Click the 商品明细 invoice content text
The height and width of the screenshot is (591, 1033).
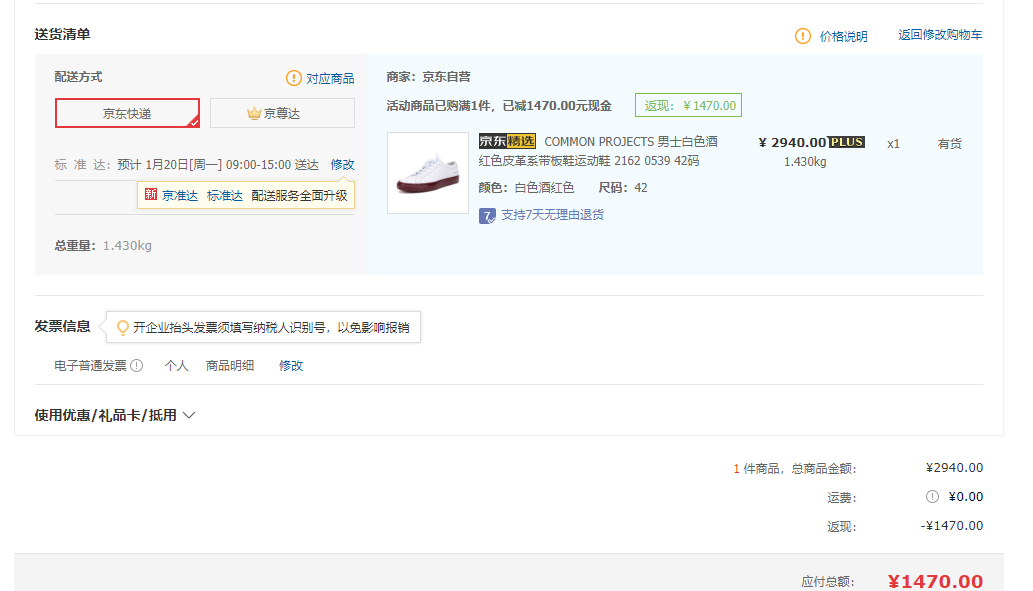[230, 366]
